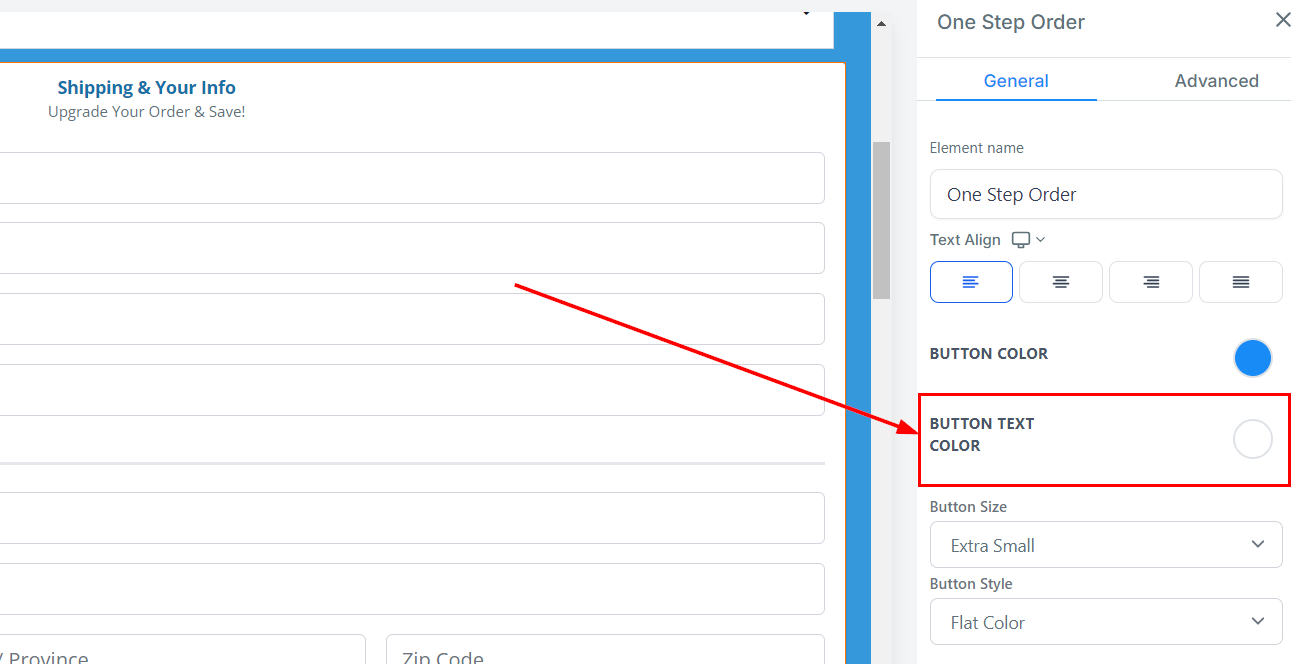1291x664 pixels.
Task: Click the Province input field
Action: (x=180, y=651)
